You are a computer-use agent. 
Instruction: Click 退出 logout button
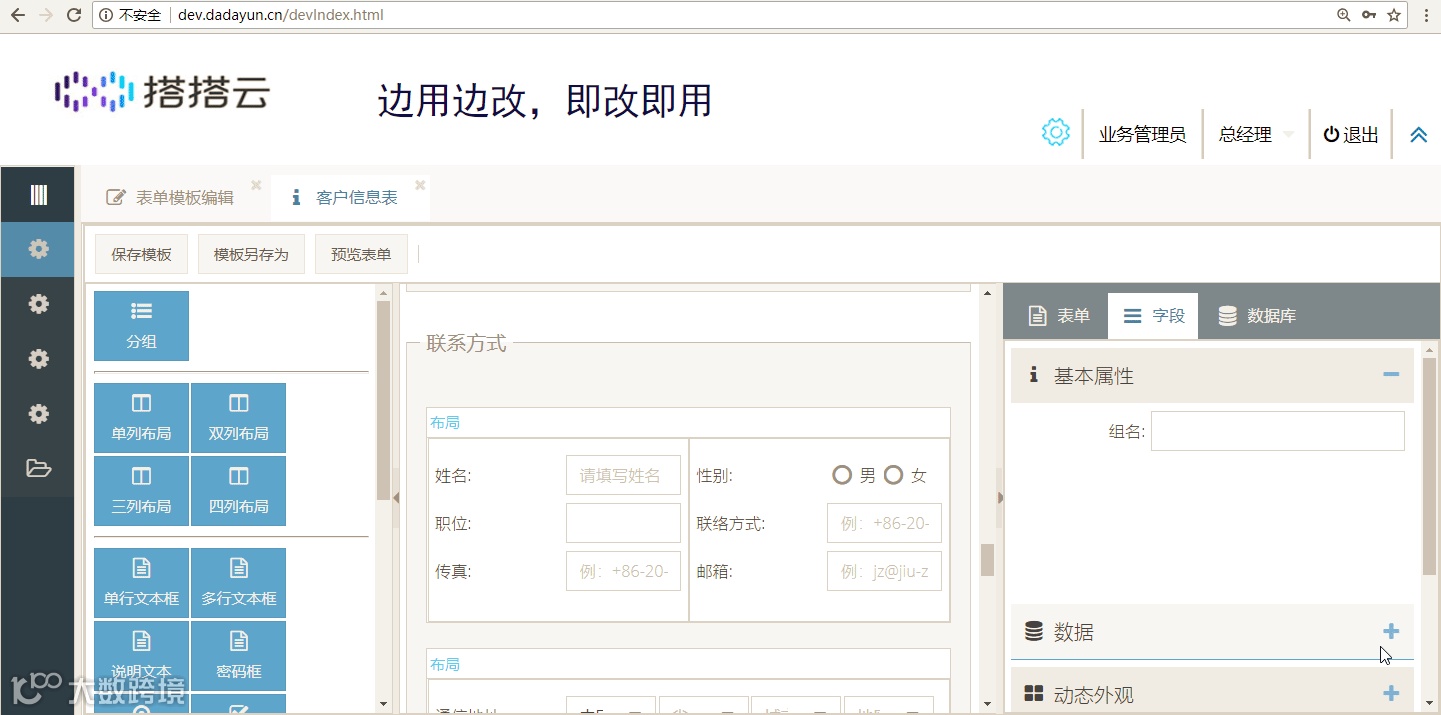pos(1351,135)
